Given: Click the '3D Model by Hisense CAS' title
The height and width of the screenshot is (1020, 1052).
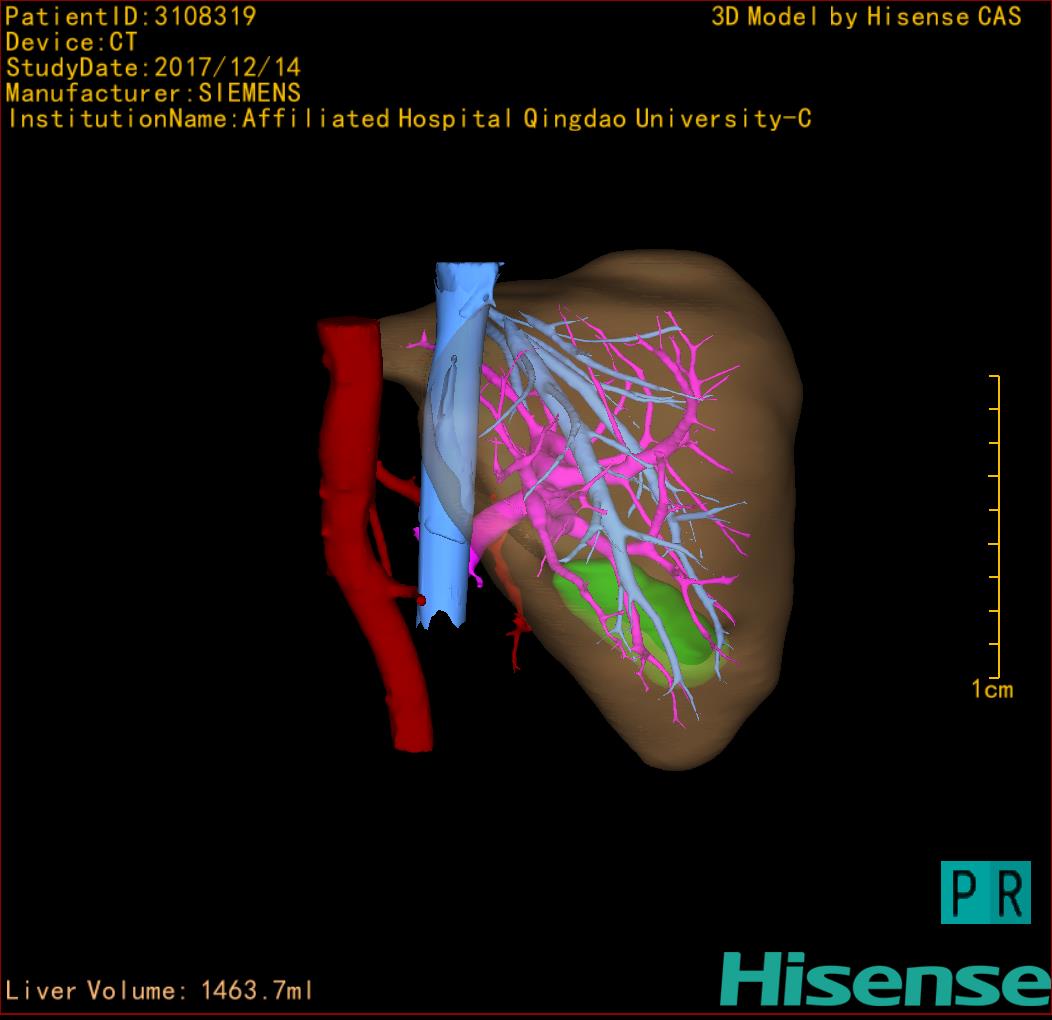Looking at the screenshot, I should coord(866,16).
